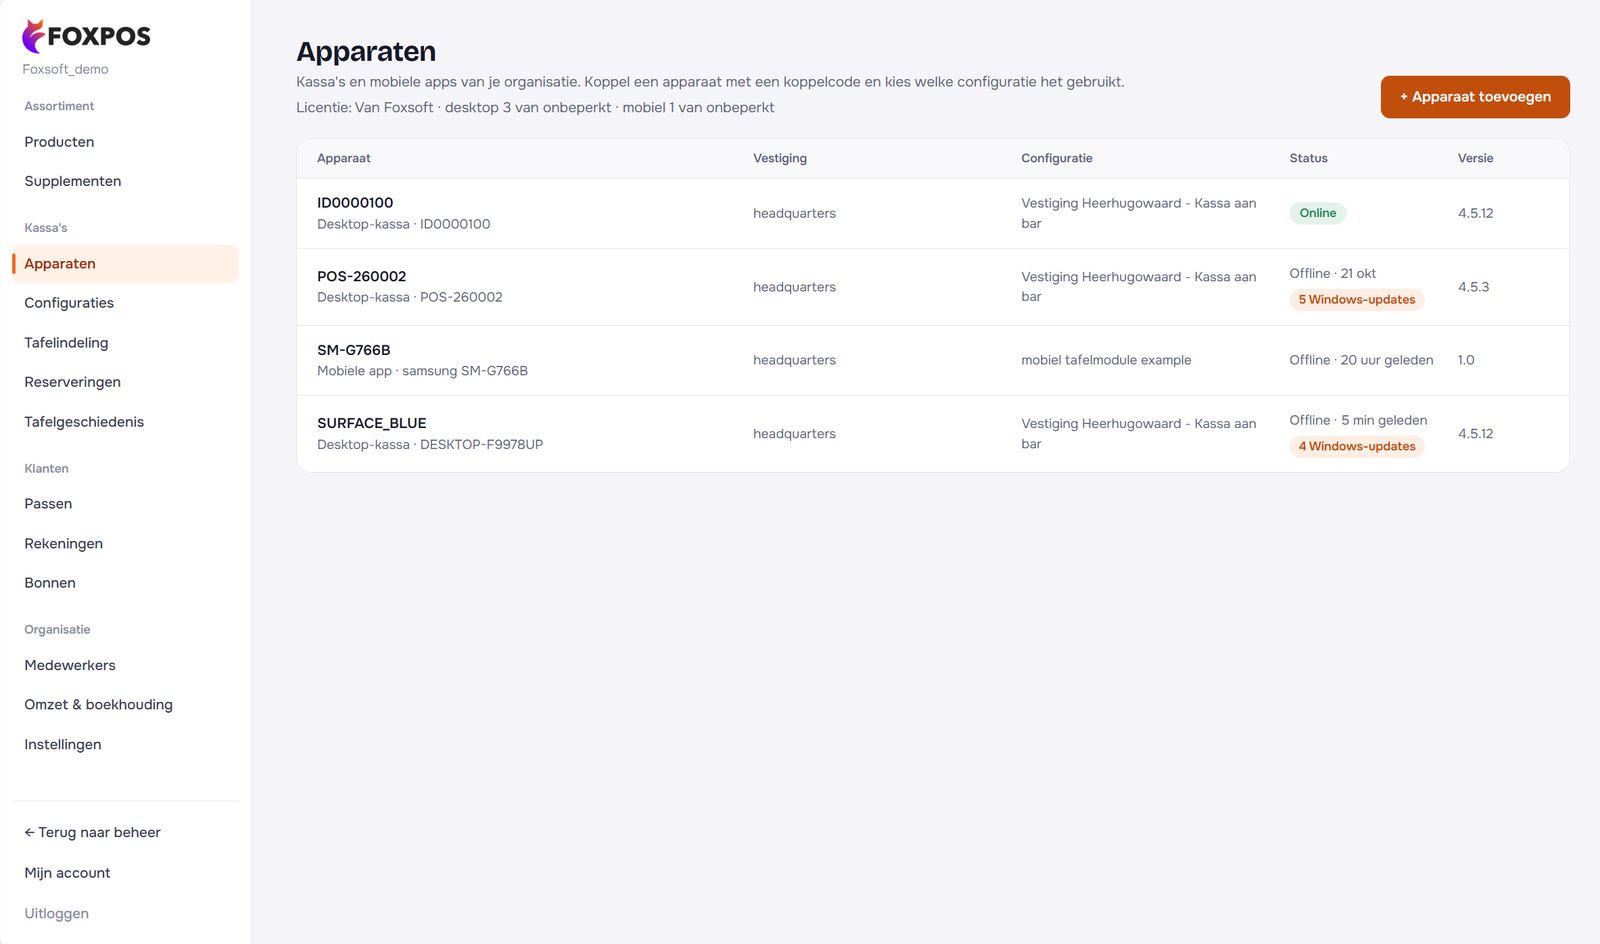Click Offline · 21 okt status
The height and width of the screenshot is (944, 1600).
[1332, 274]
